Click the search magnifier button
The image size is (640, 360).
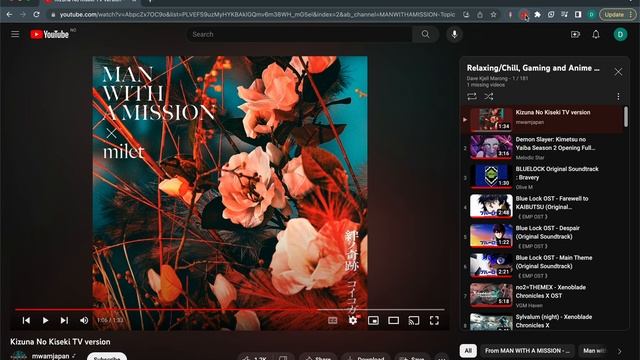[425, 34]
